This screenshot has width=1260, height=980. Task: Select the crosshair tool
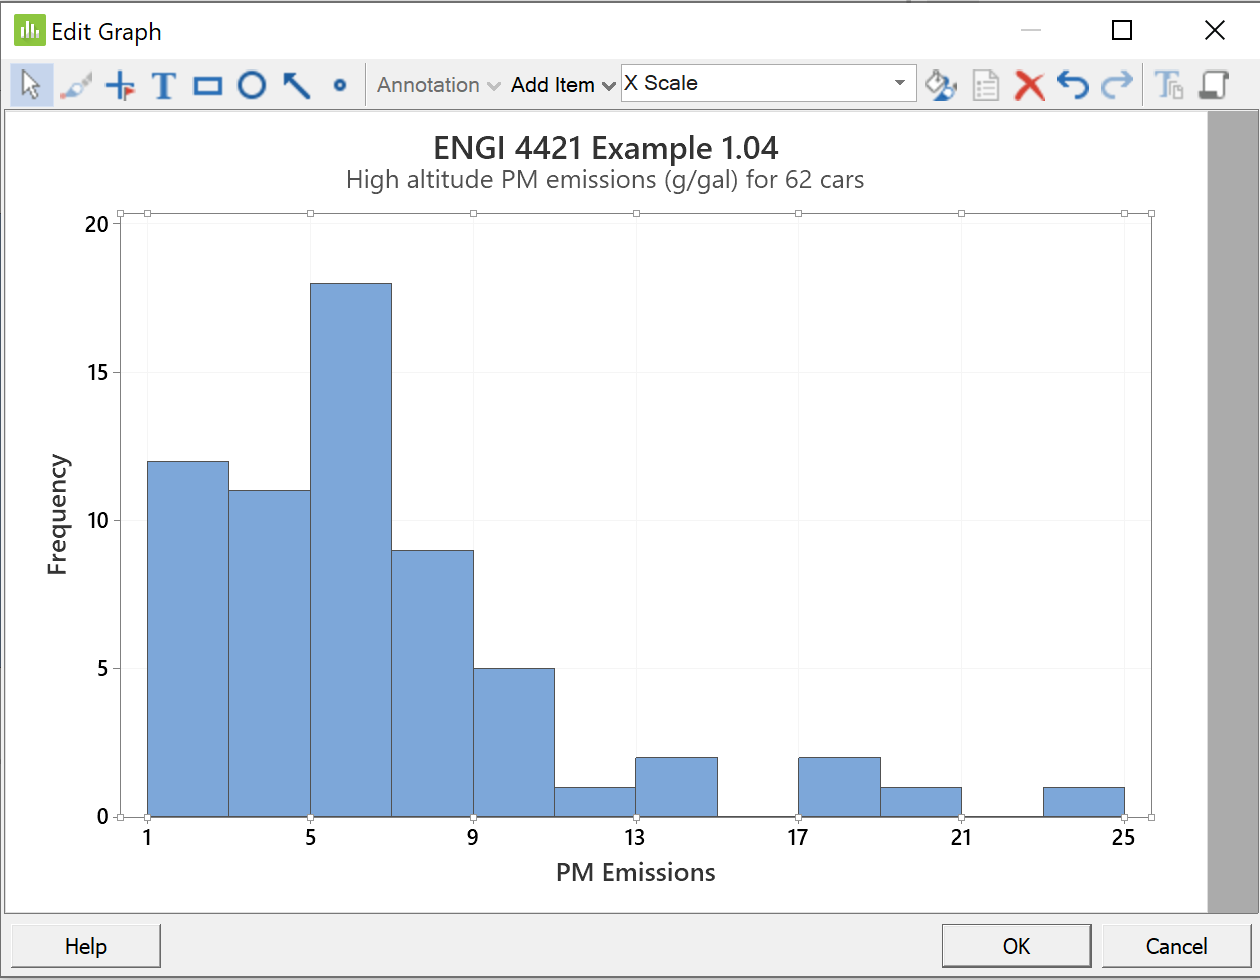point(120,86)
